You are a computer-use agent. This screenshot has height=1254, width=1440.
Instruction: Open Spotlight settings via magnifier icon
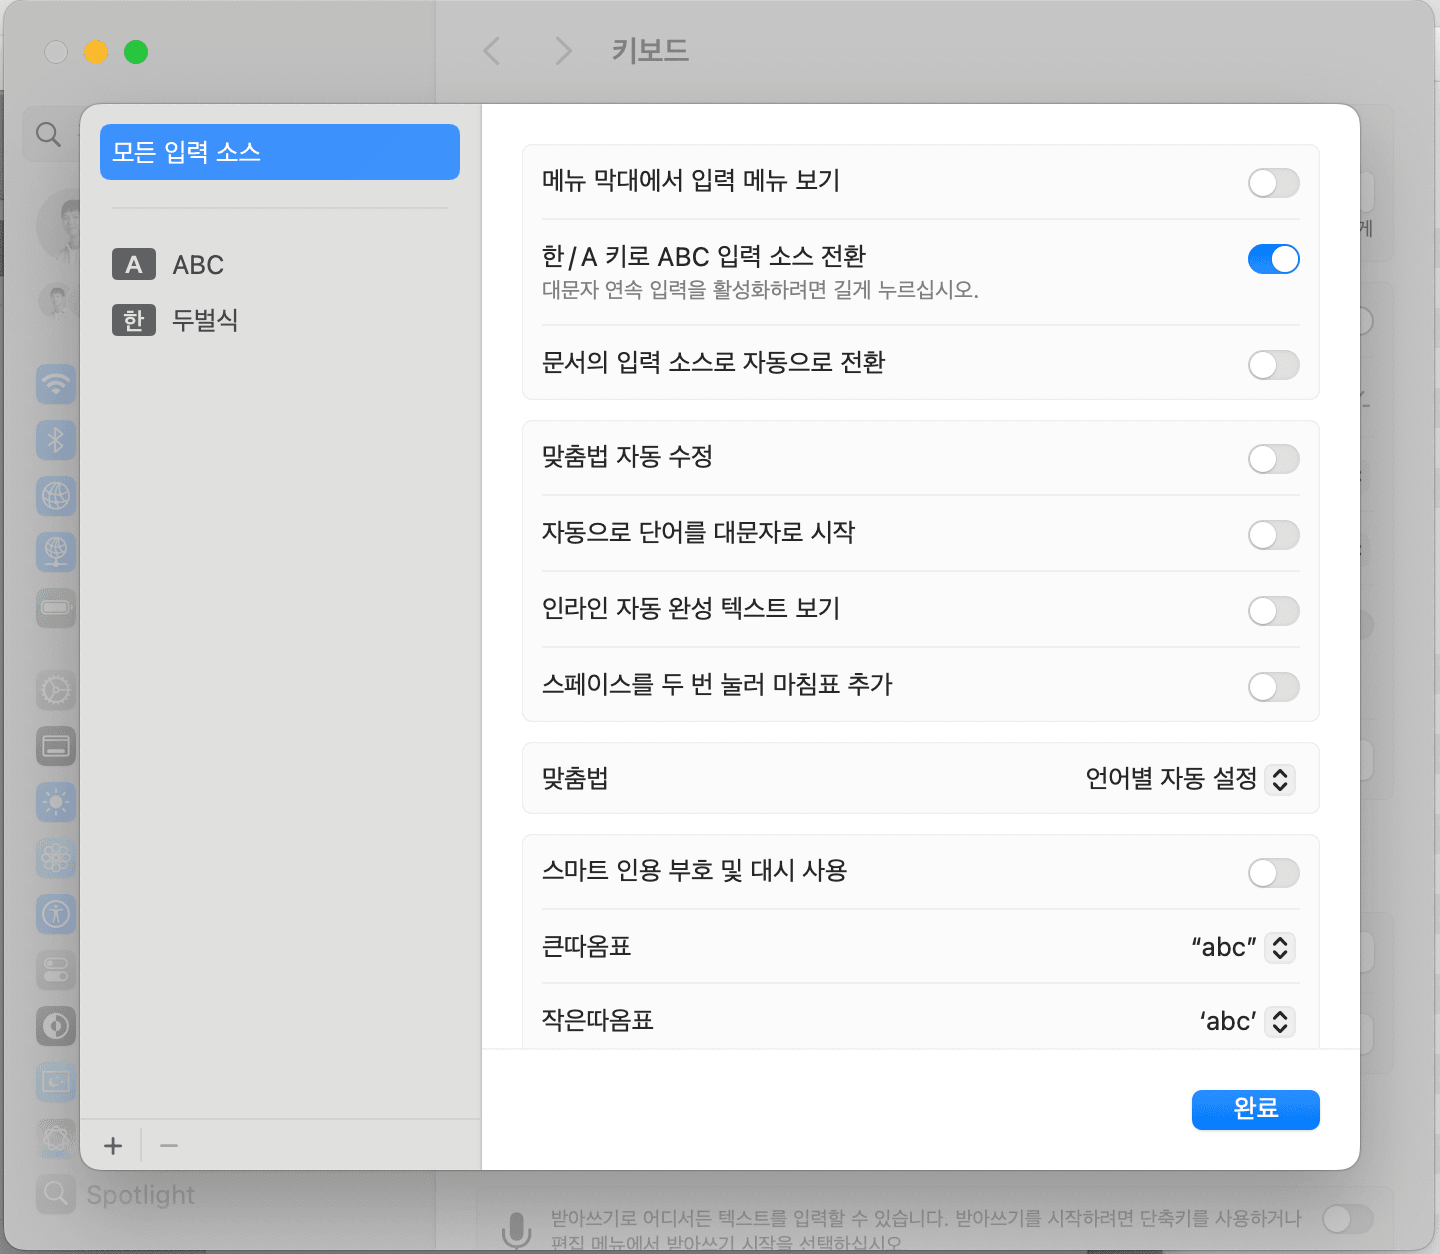click(x=56, y=1195)
